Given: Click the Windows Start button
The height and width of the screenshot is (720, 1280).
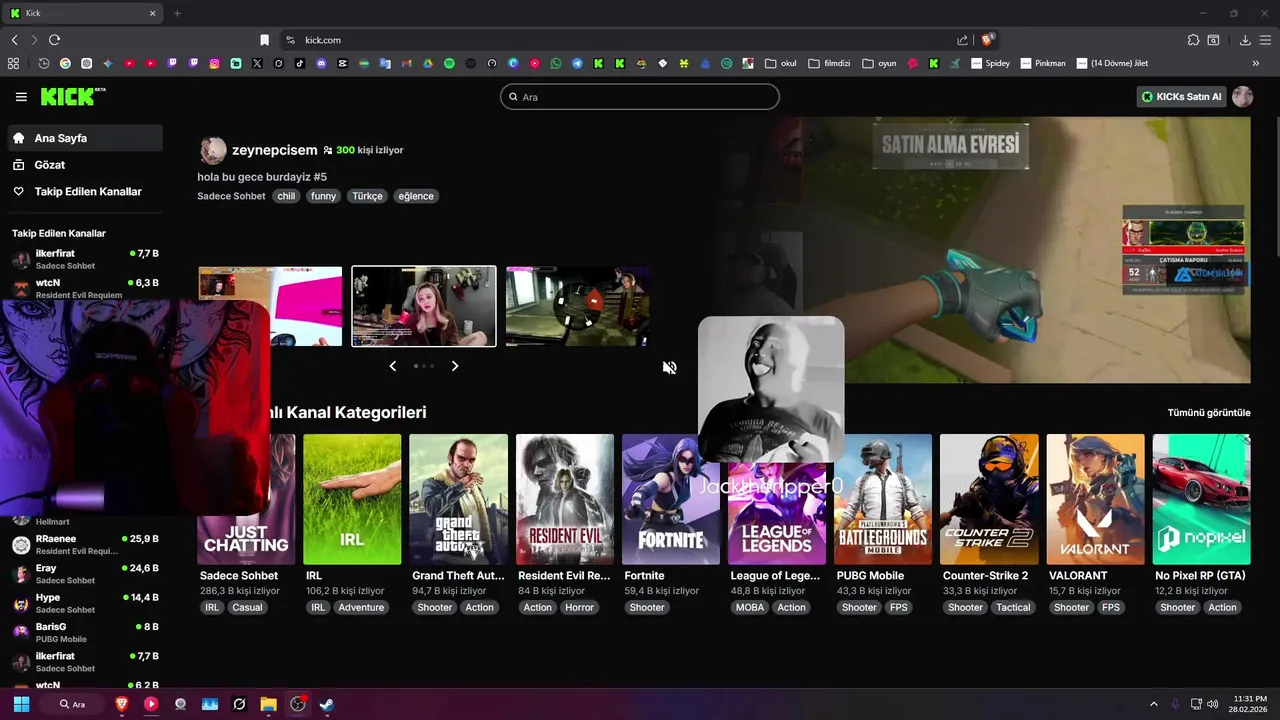Looking at the screenshot, I should coord(21,704).
